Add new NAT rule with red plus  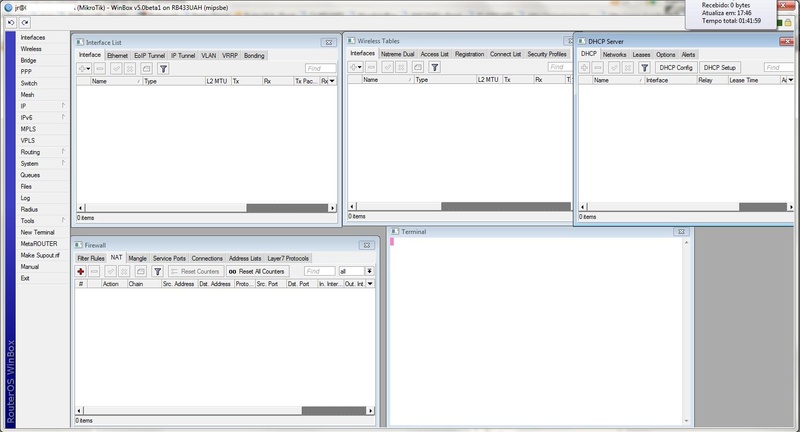tap(81, 271)
